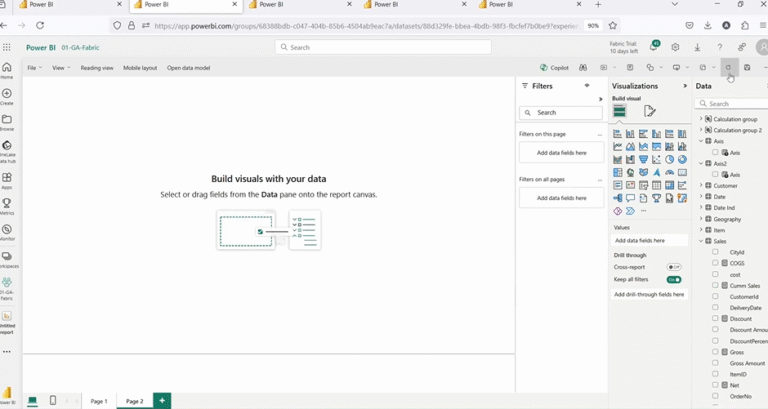The height and width of the screenshot is (409, 768).
Task: Pick the funnel chart visual
Action: coord(643,159)
